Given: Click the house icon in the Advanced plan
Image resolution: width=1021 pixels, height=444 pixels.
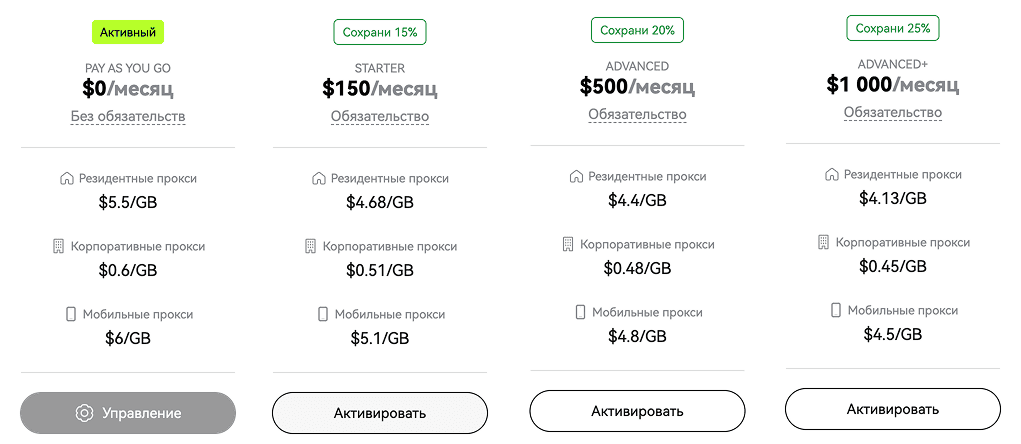Looking at the screenshot, I should (x=576, y=176).
